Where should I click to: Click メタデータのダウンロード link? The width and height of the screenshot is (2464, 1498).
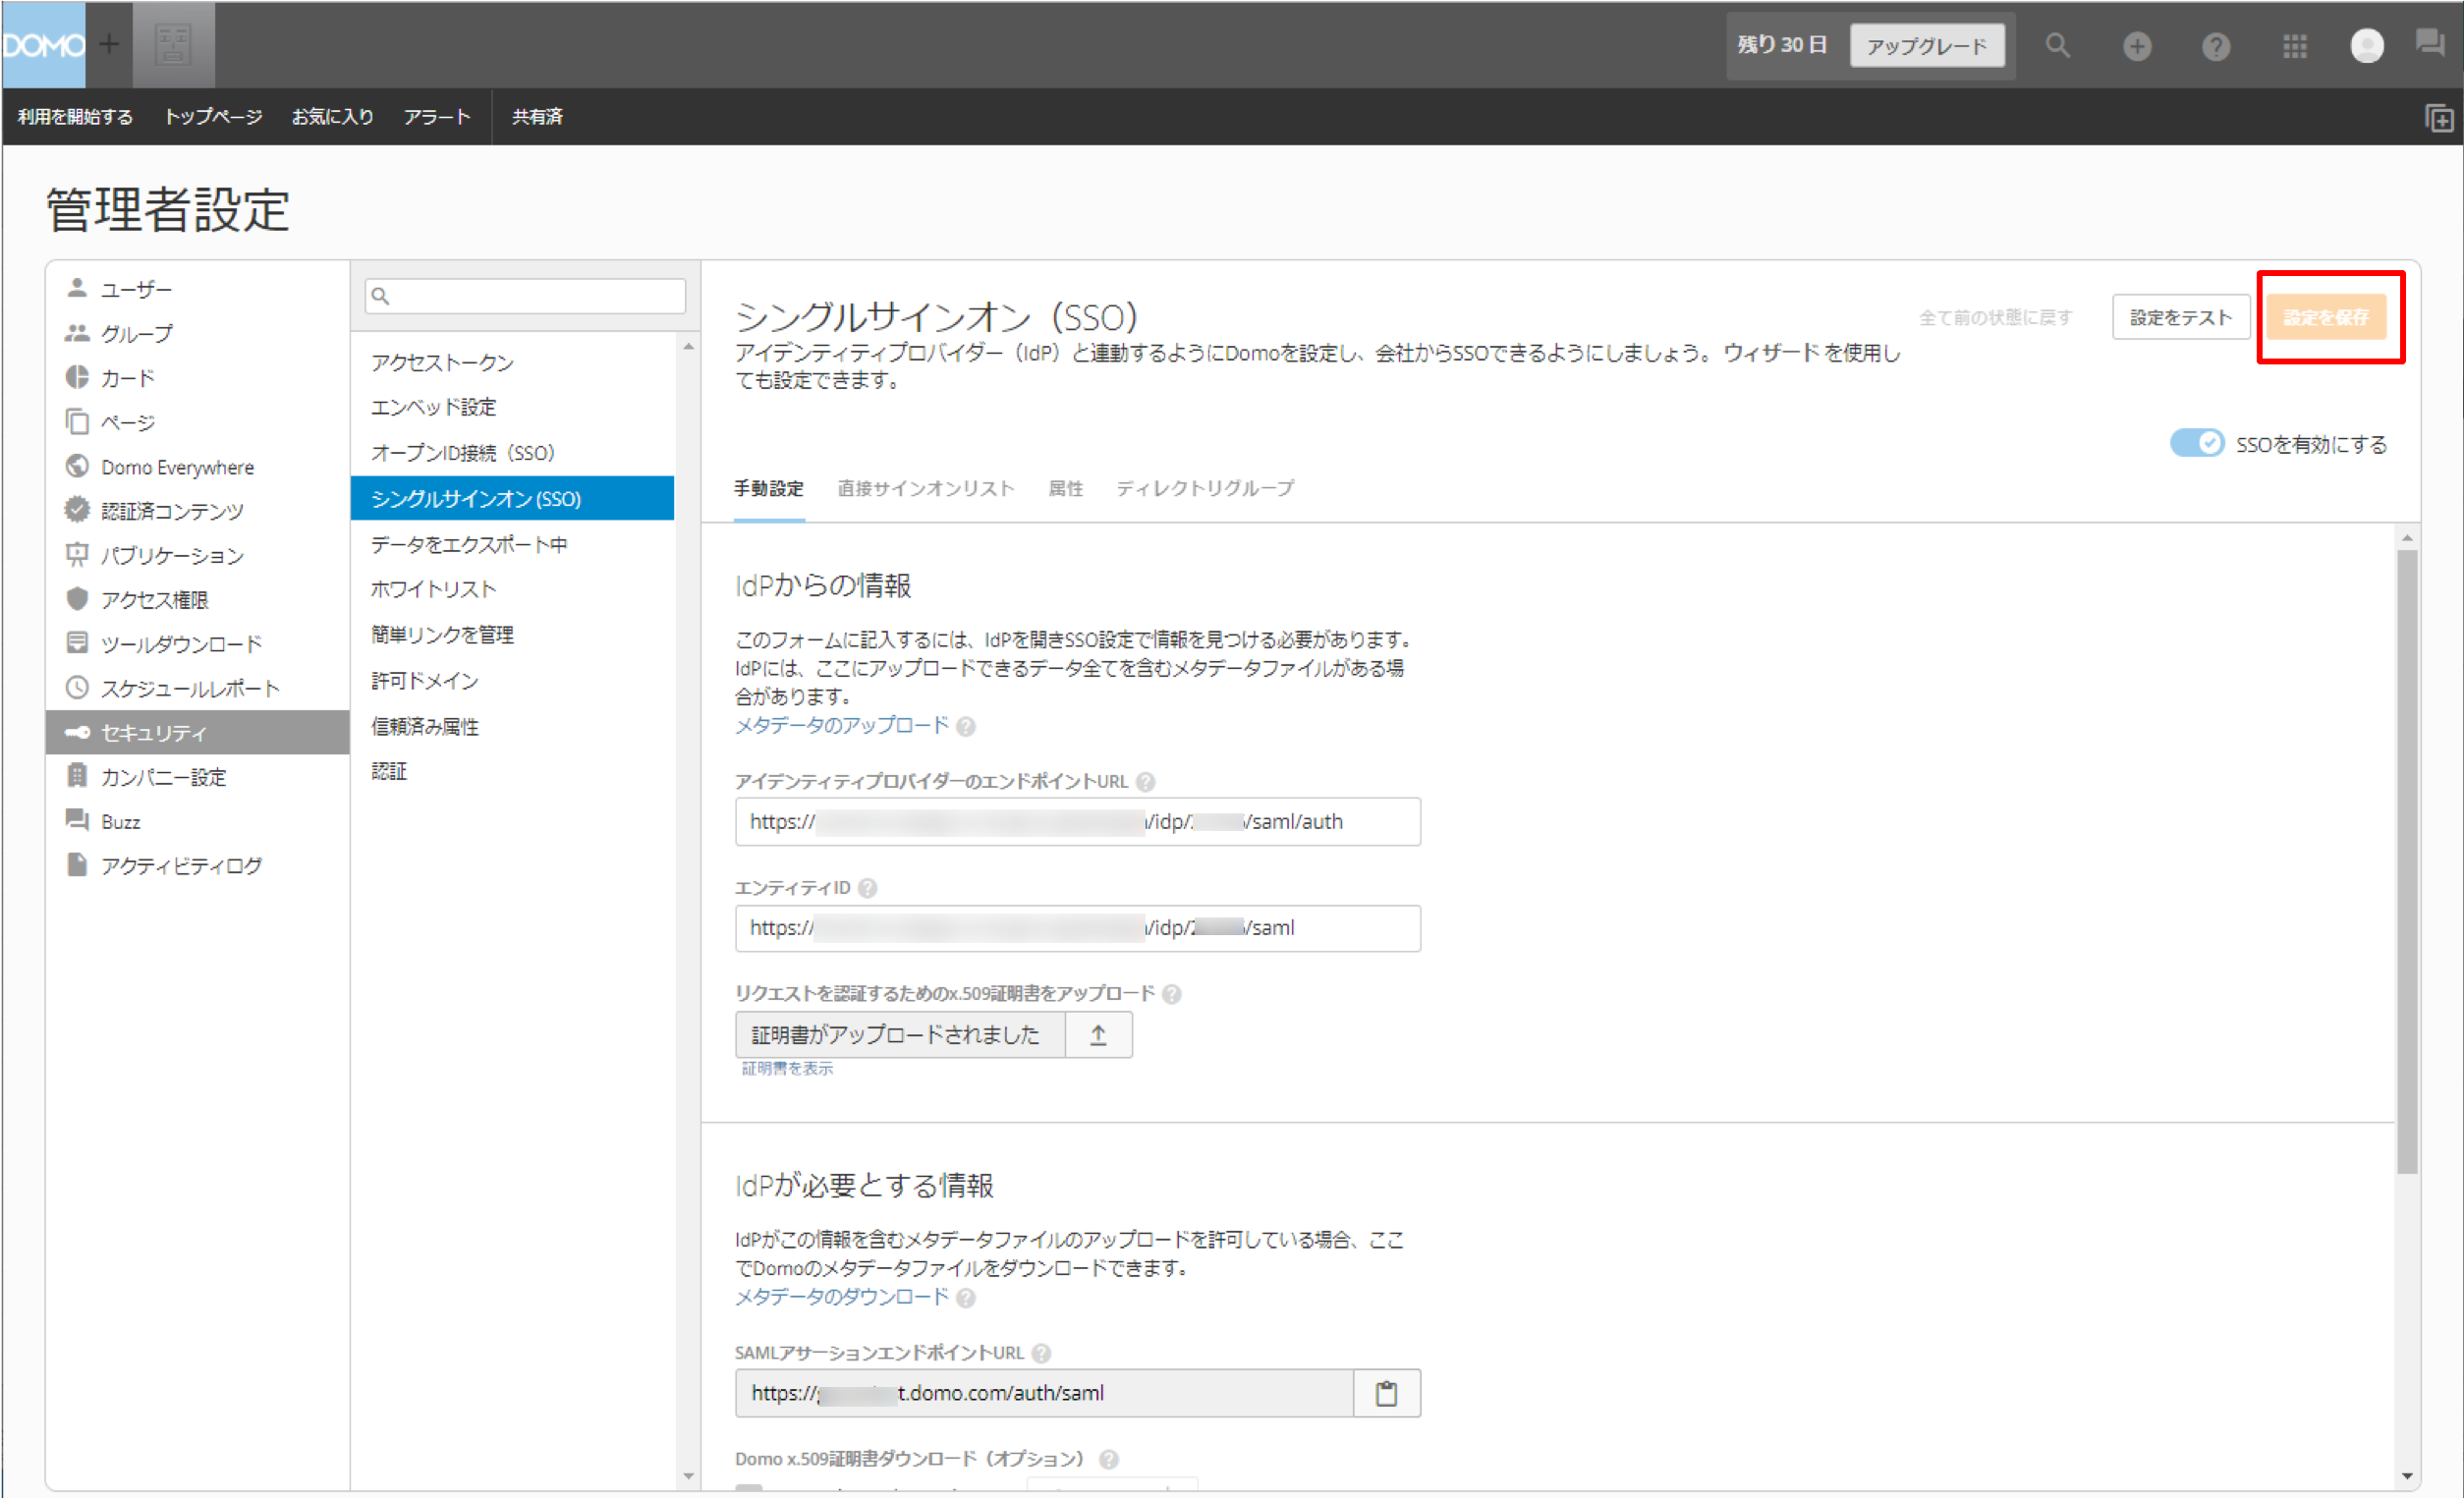click(x=842, y=1297)
